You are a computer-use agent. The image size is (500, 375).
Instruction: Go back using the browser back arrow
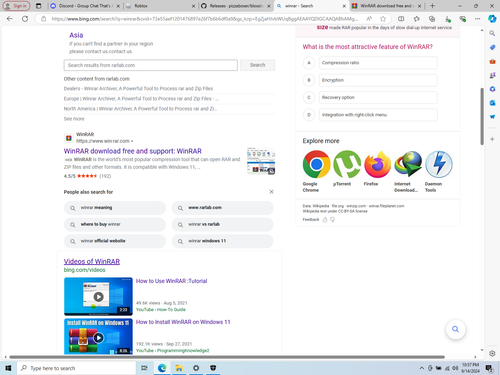(x=10, y=19)
